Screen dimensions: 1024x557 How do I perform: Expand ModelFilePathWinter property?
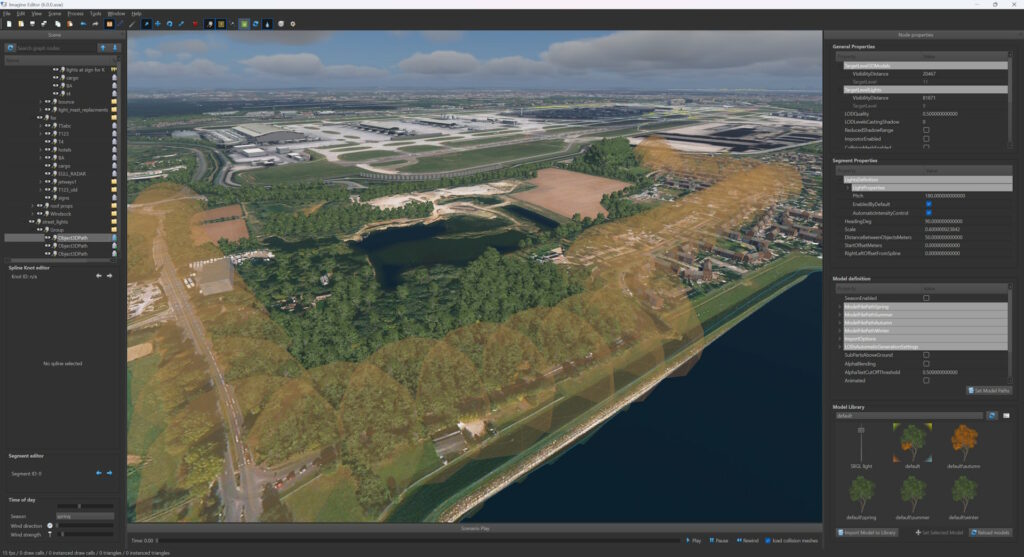(x=840, y=331)
